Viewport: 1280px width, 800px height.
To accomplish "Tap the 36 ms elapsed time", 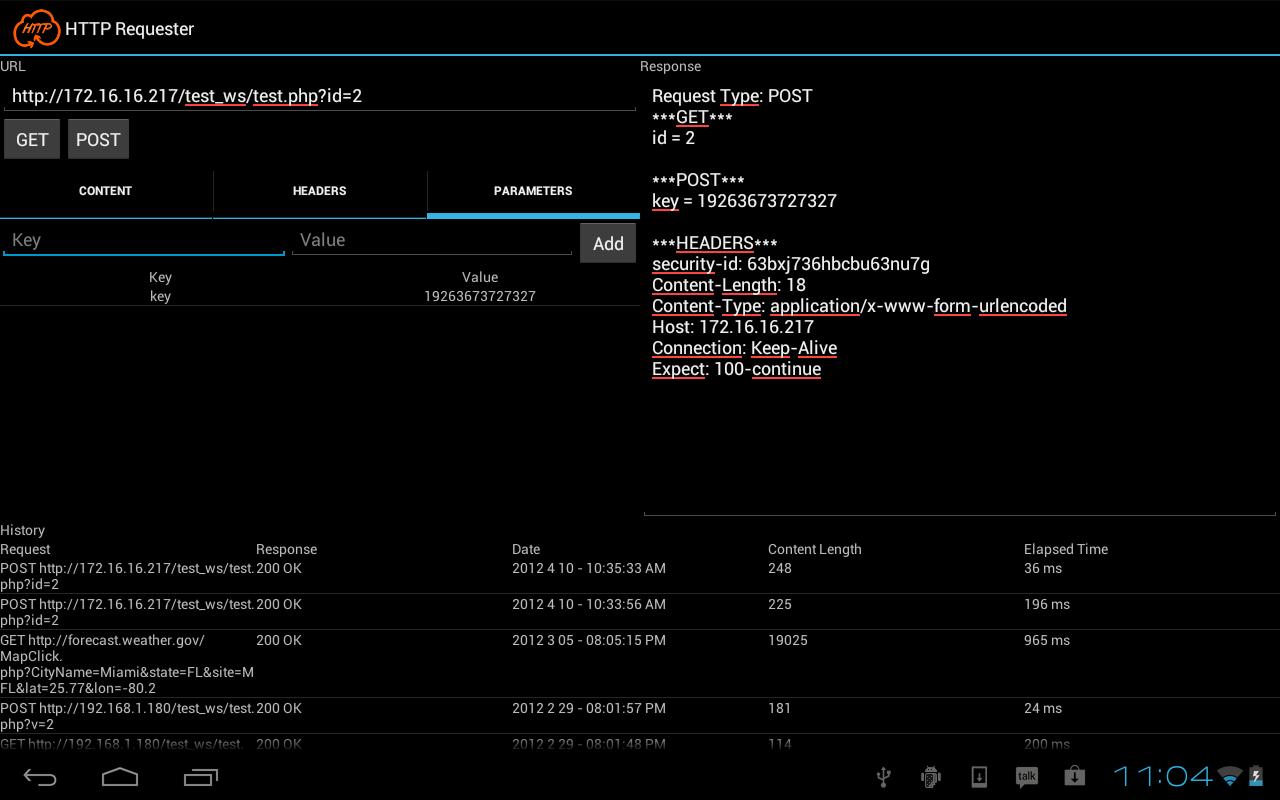I will coord(1043,568).
